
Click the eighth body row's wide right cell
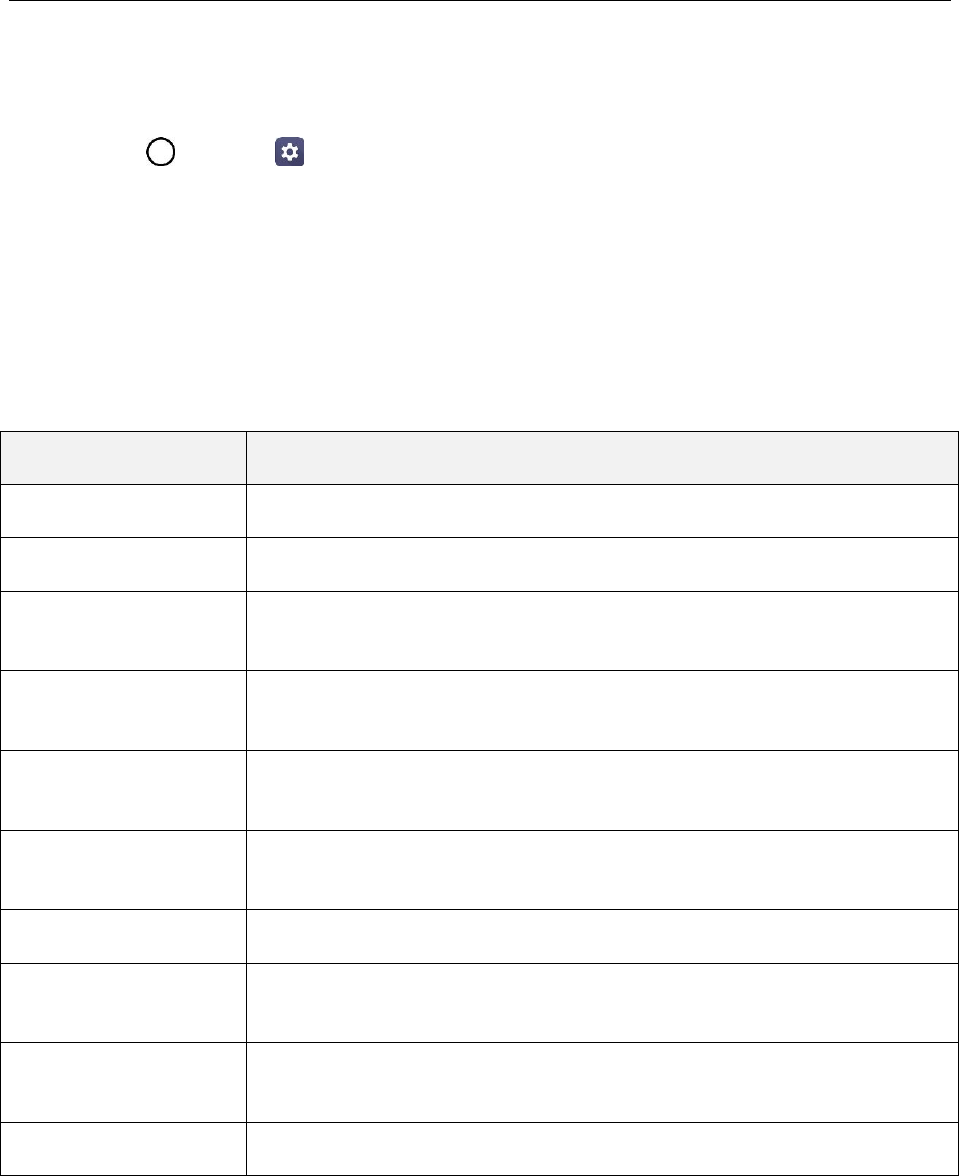(x=603, y=1003)
